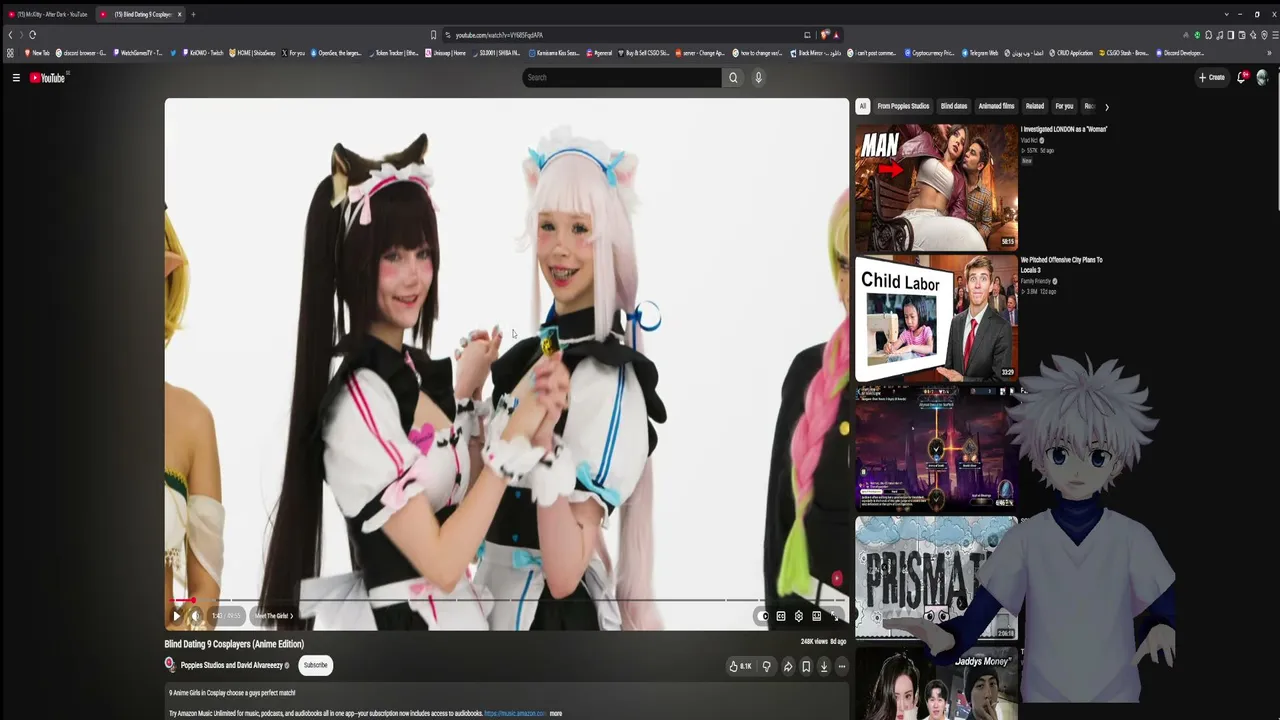Open the more actions ellipsis menu

(x=842, y=666)
